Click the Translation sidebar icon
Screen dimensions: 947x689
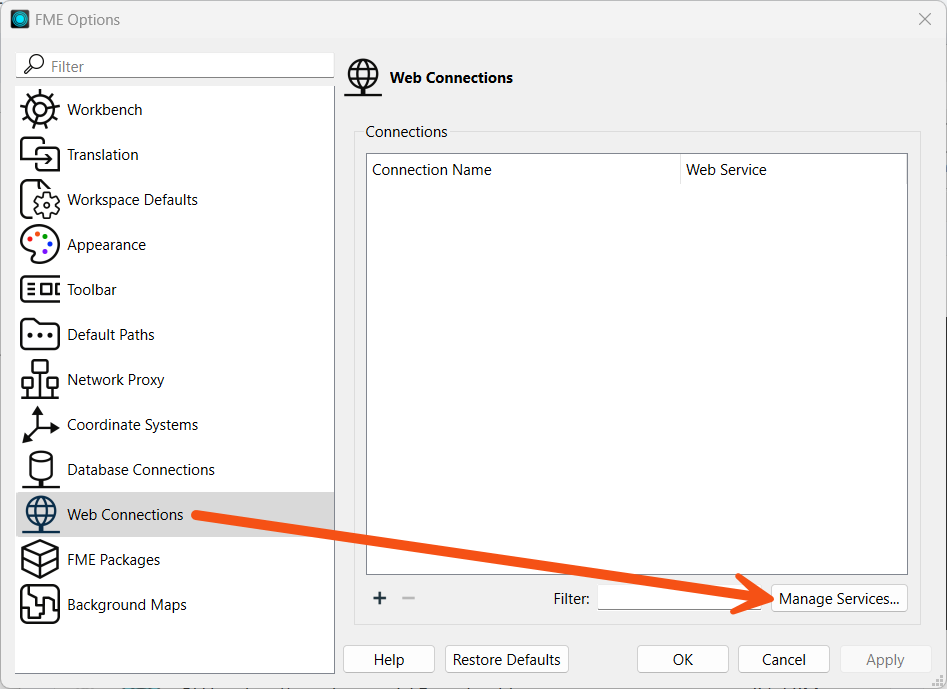[x=38, y=154]
